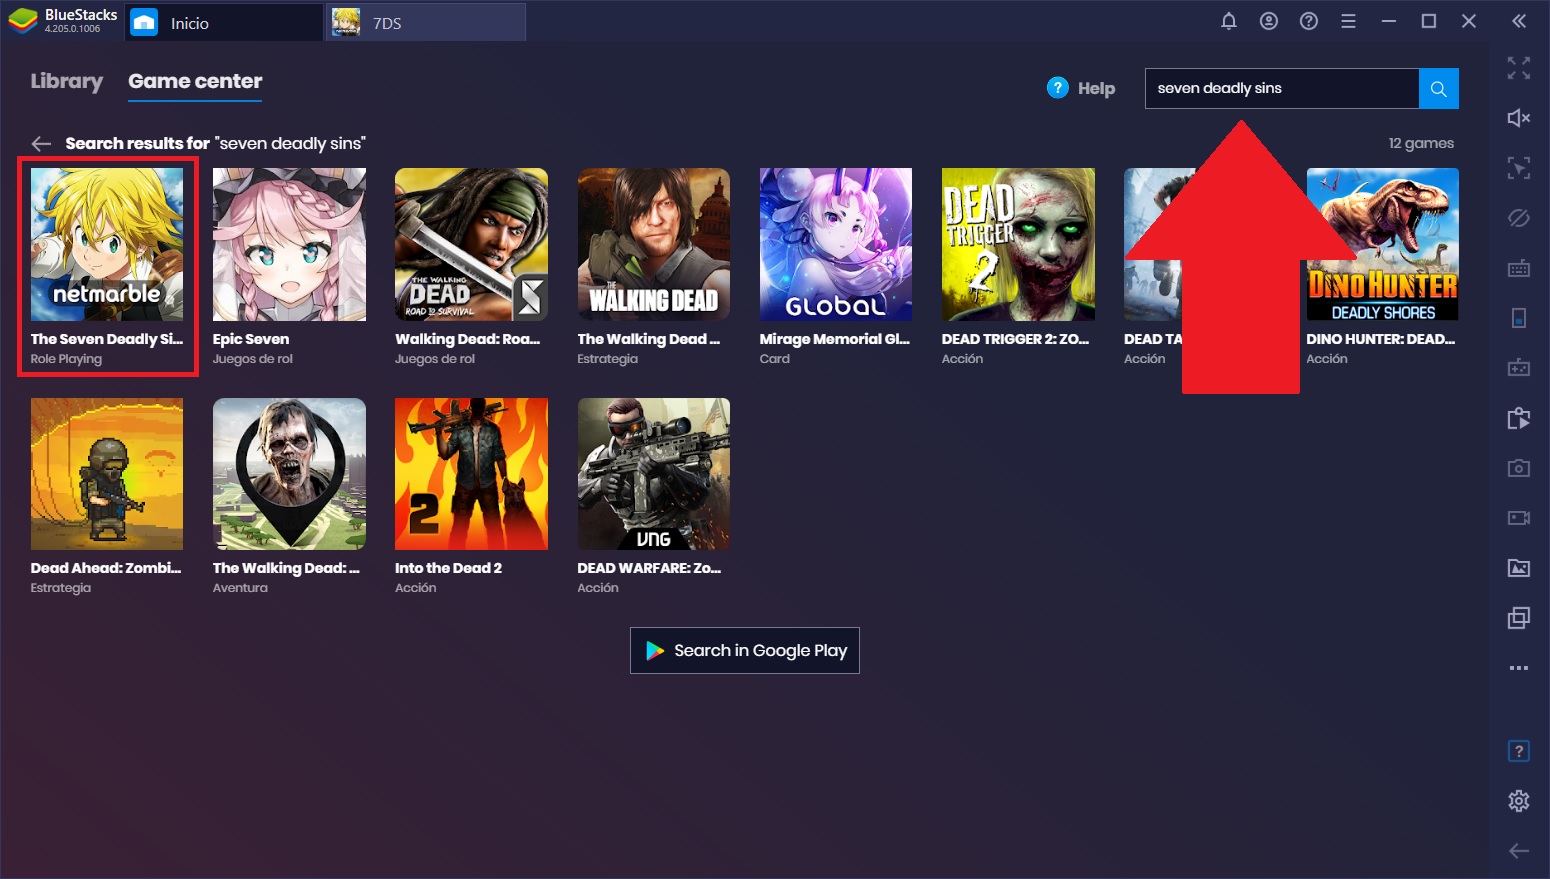Open settings gear in side toolbar
Screen dimensions: 1550x879
click(x=1519, y=801)
